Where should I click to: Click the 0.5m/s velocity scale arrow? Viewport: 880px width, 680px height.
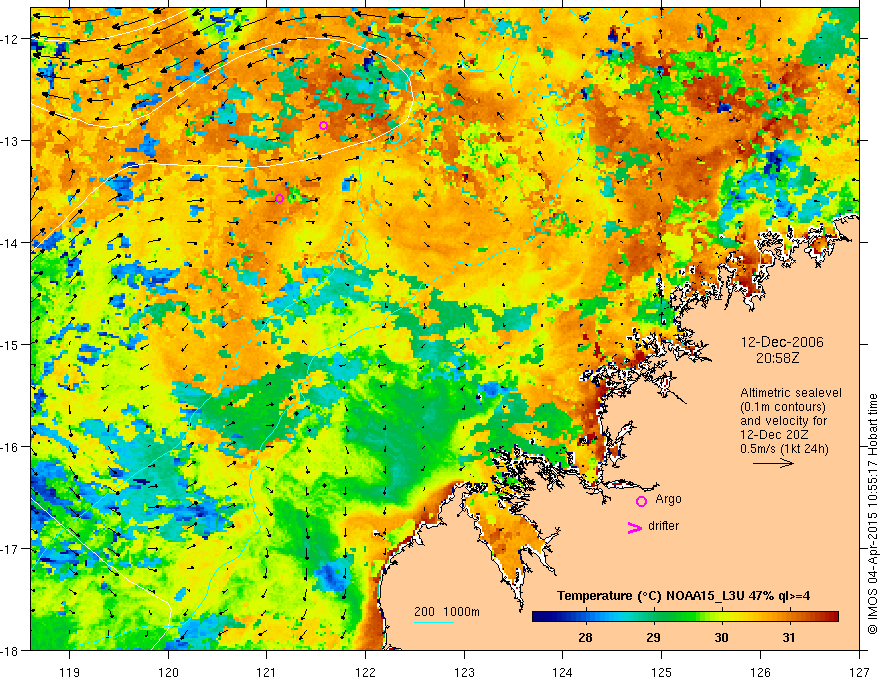pos(773,463)
